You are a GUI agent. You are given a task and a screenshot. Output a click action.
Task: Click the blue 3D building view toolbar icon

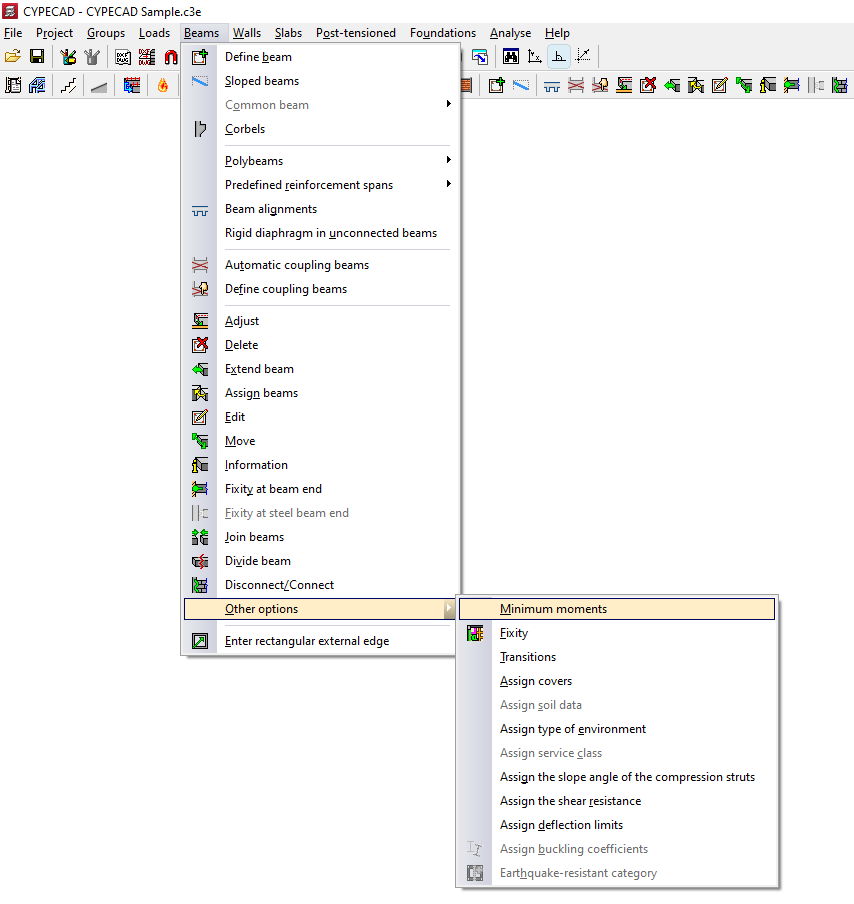(x=37, y=86)
